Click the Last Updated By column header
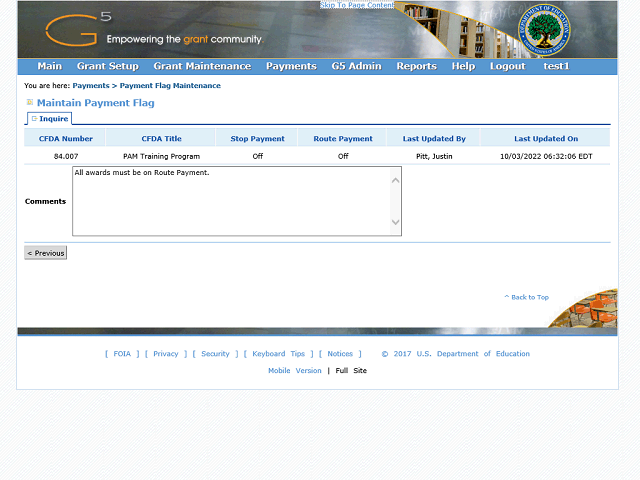The height and width of the screenshot is (480, 640). coord(434,139)
